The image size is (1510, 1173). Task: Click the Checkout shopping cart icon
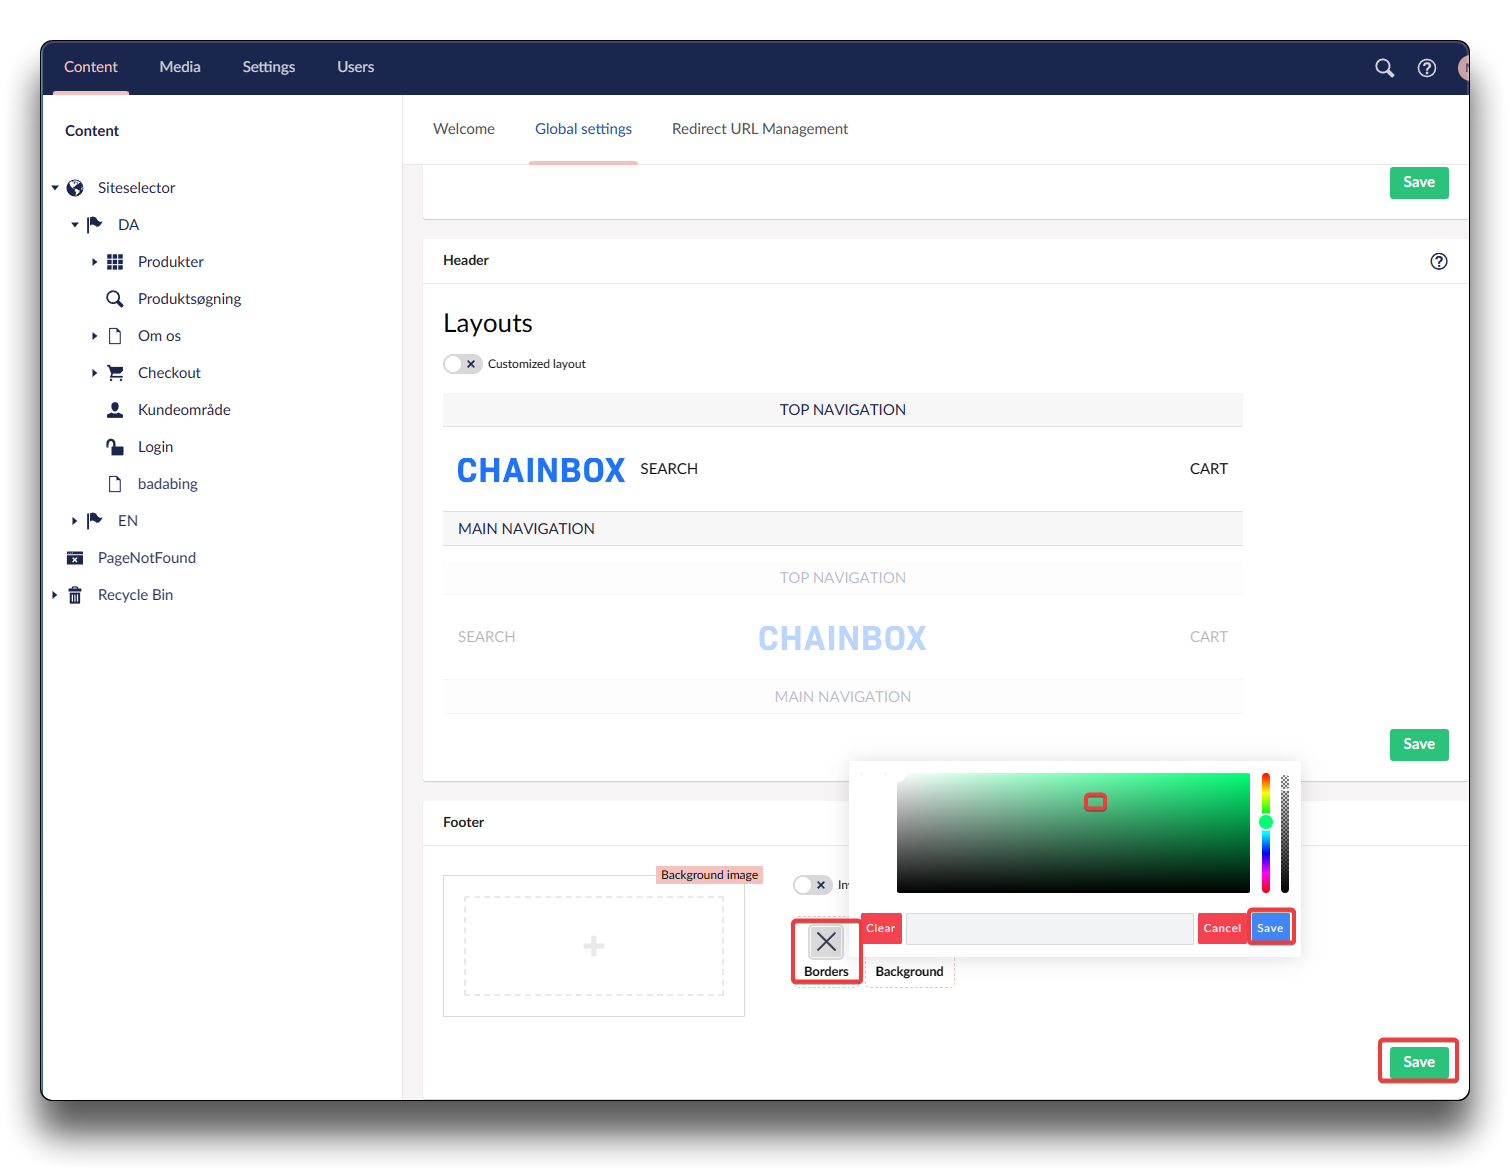click(x=115, y=373)
